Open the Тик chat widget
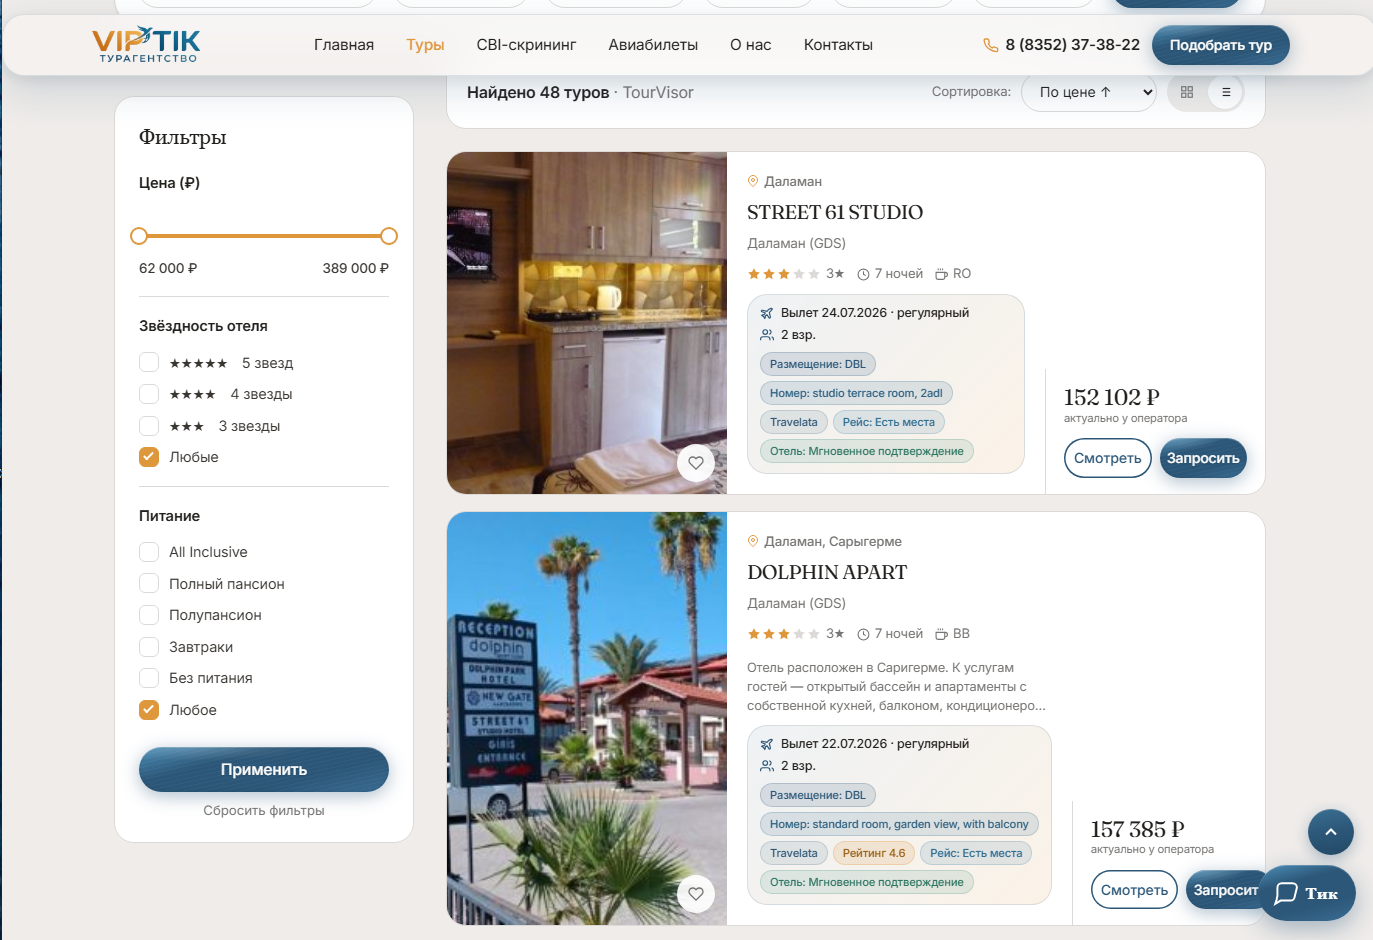The width and height of the screenshot is (1373, 940). point(1307,893)
